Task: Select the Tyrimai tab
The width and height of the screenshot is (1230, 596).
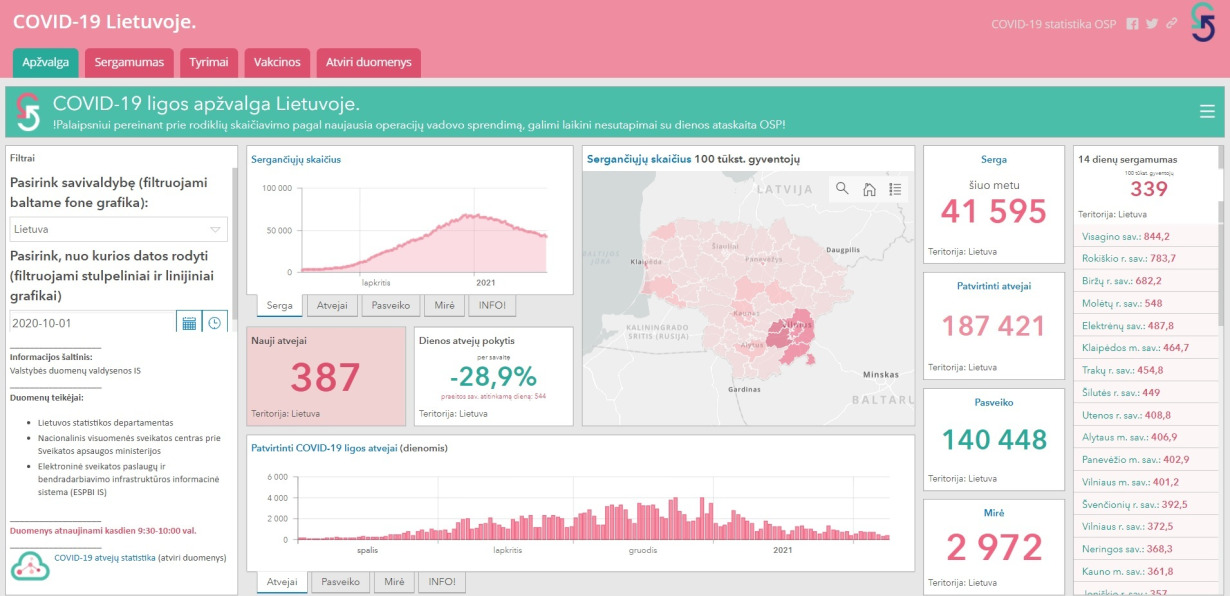Action: click(x=209, y=63)
